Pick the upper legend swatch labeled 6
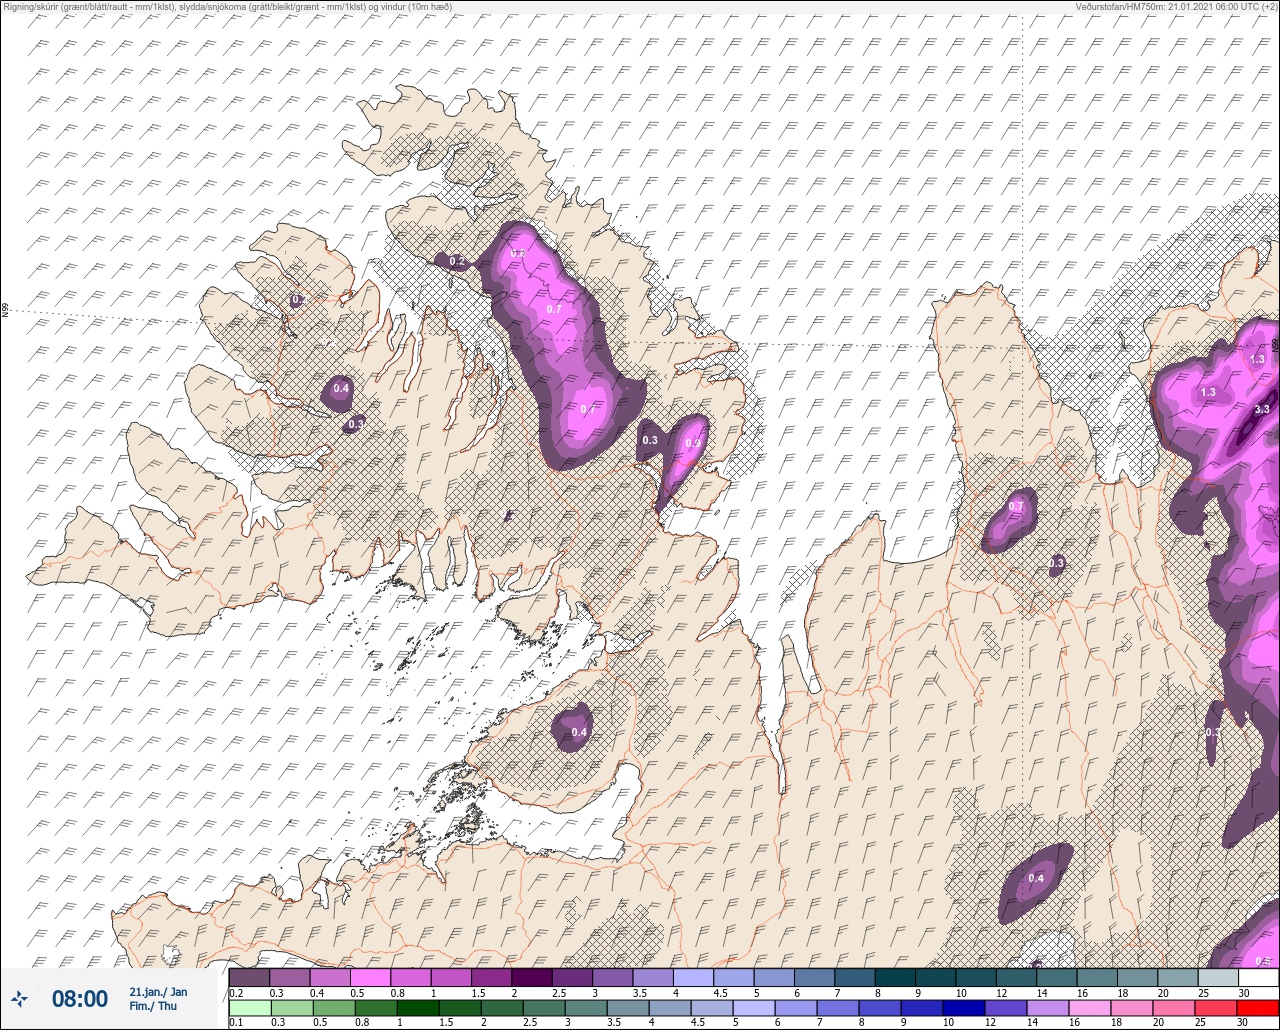Image resolution: width=1280 pixels, height=1030 pixels. point(814,977)
